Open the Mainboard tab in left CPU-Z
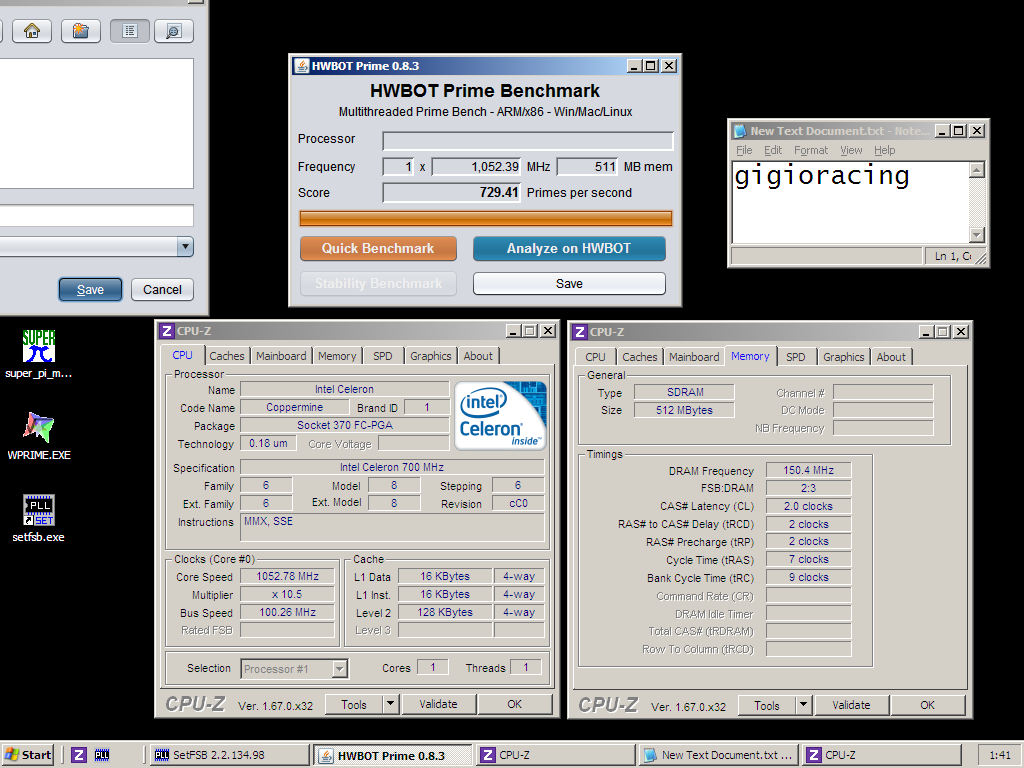Viewport: 1024px width, 768px height. point(281,356)
